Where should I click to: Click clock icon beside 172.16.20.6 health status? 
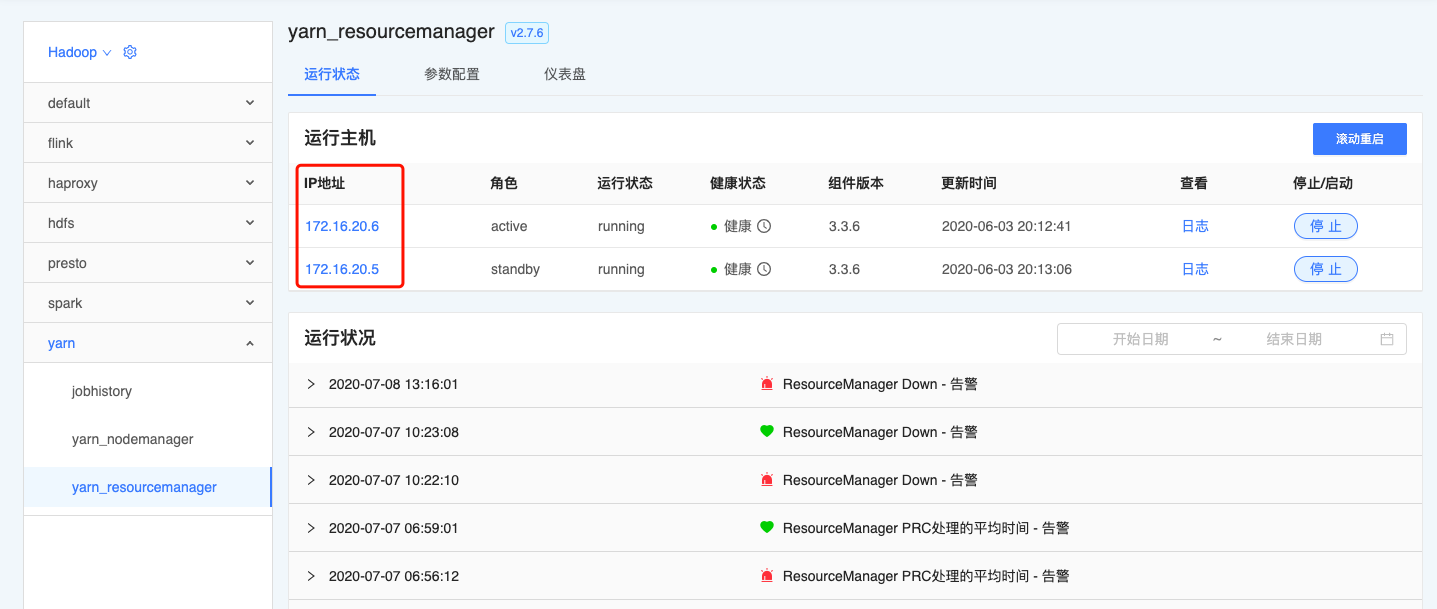764,226
